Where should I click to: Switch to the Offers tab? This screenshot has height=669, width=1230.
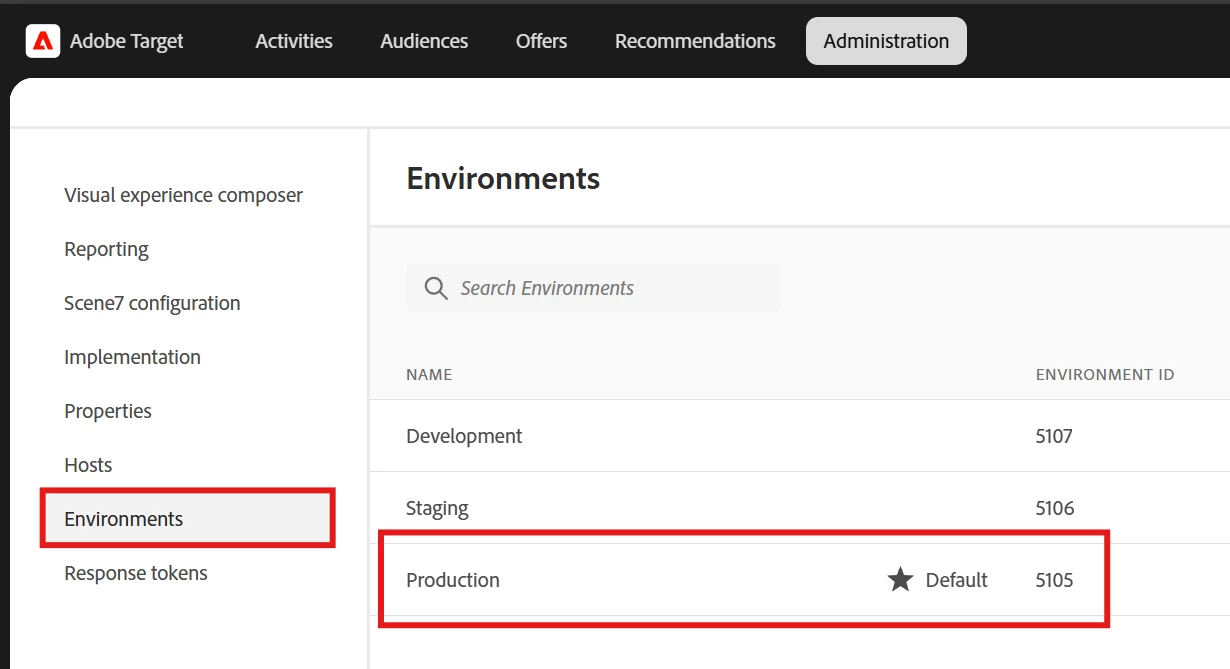pos(541,41)
